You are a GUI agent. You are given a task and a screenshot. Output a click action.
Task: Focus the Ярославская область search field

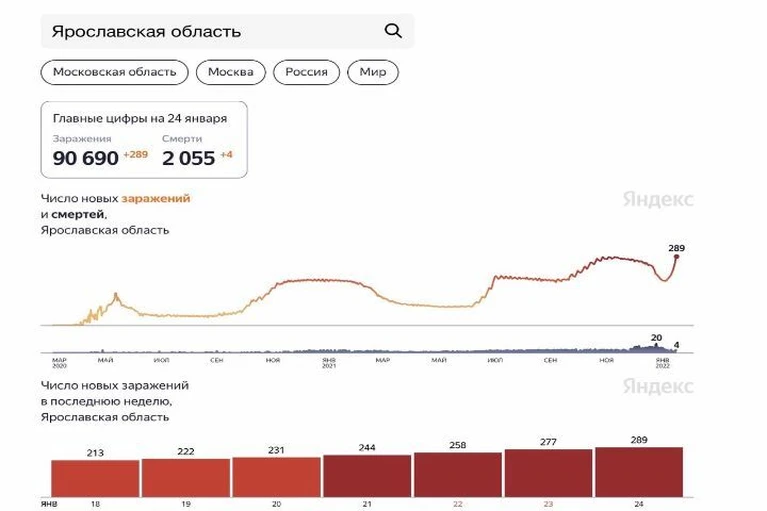click(227, 31)
